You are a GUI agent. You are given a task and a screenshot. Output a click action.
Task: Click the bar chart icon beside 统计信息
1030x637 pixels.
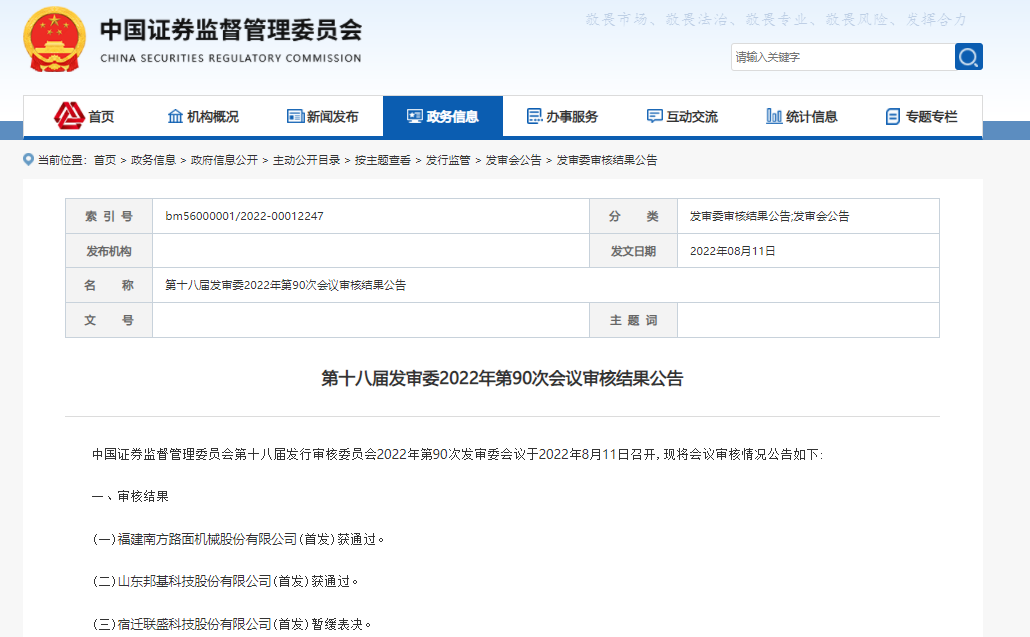click(774, 116)
